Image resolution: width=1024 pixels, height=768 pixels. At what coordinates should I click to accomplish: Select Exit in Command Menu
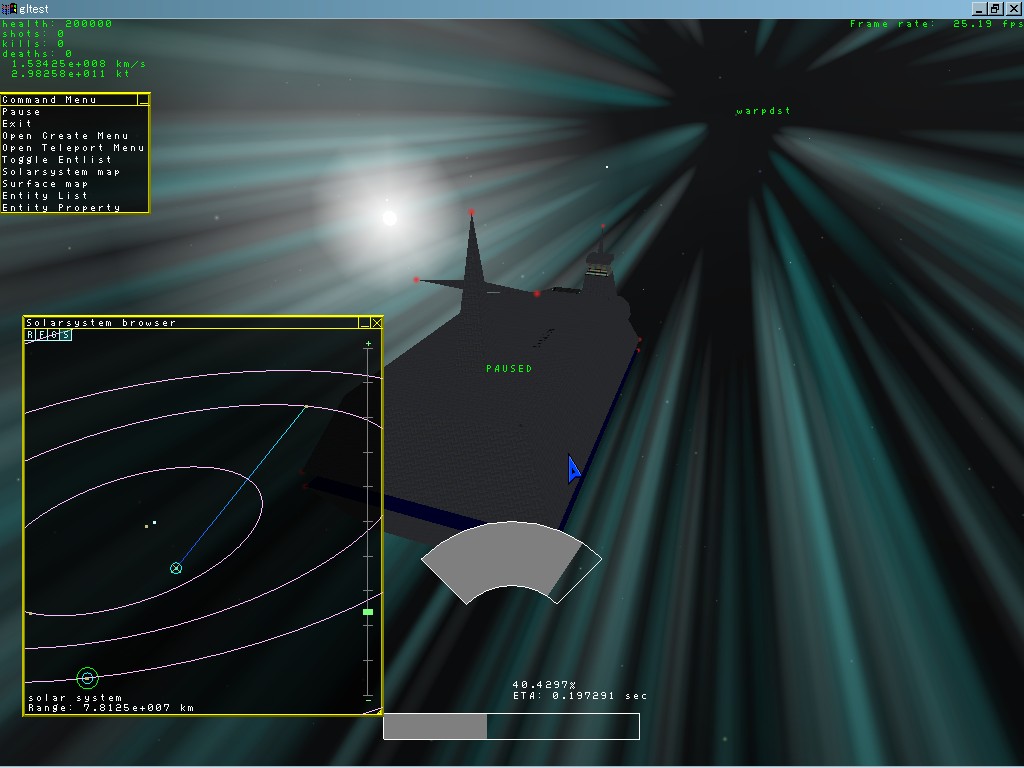[x=75, y=123]
